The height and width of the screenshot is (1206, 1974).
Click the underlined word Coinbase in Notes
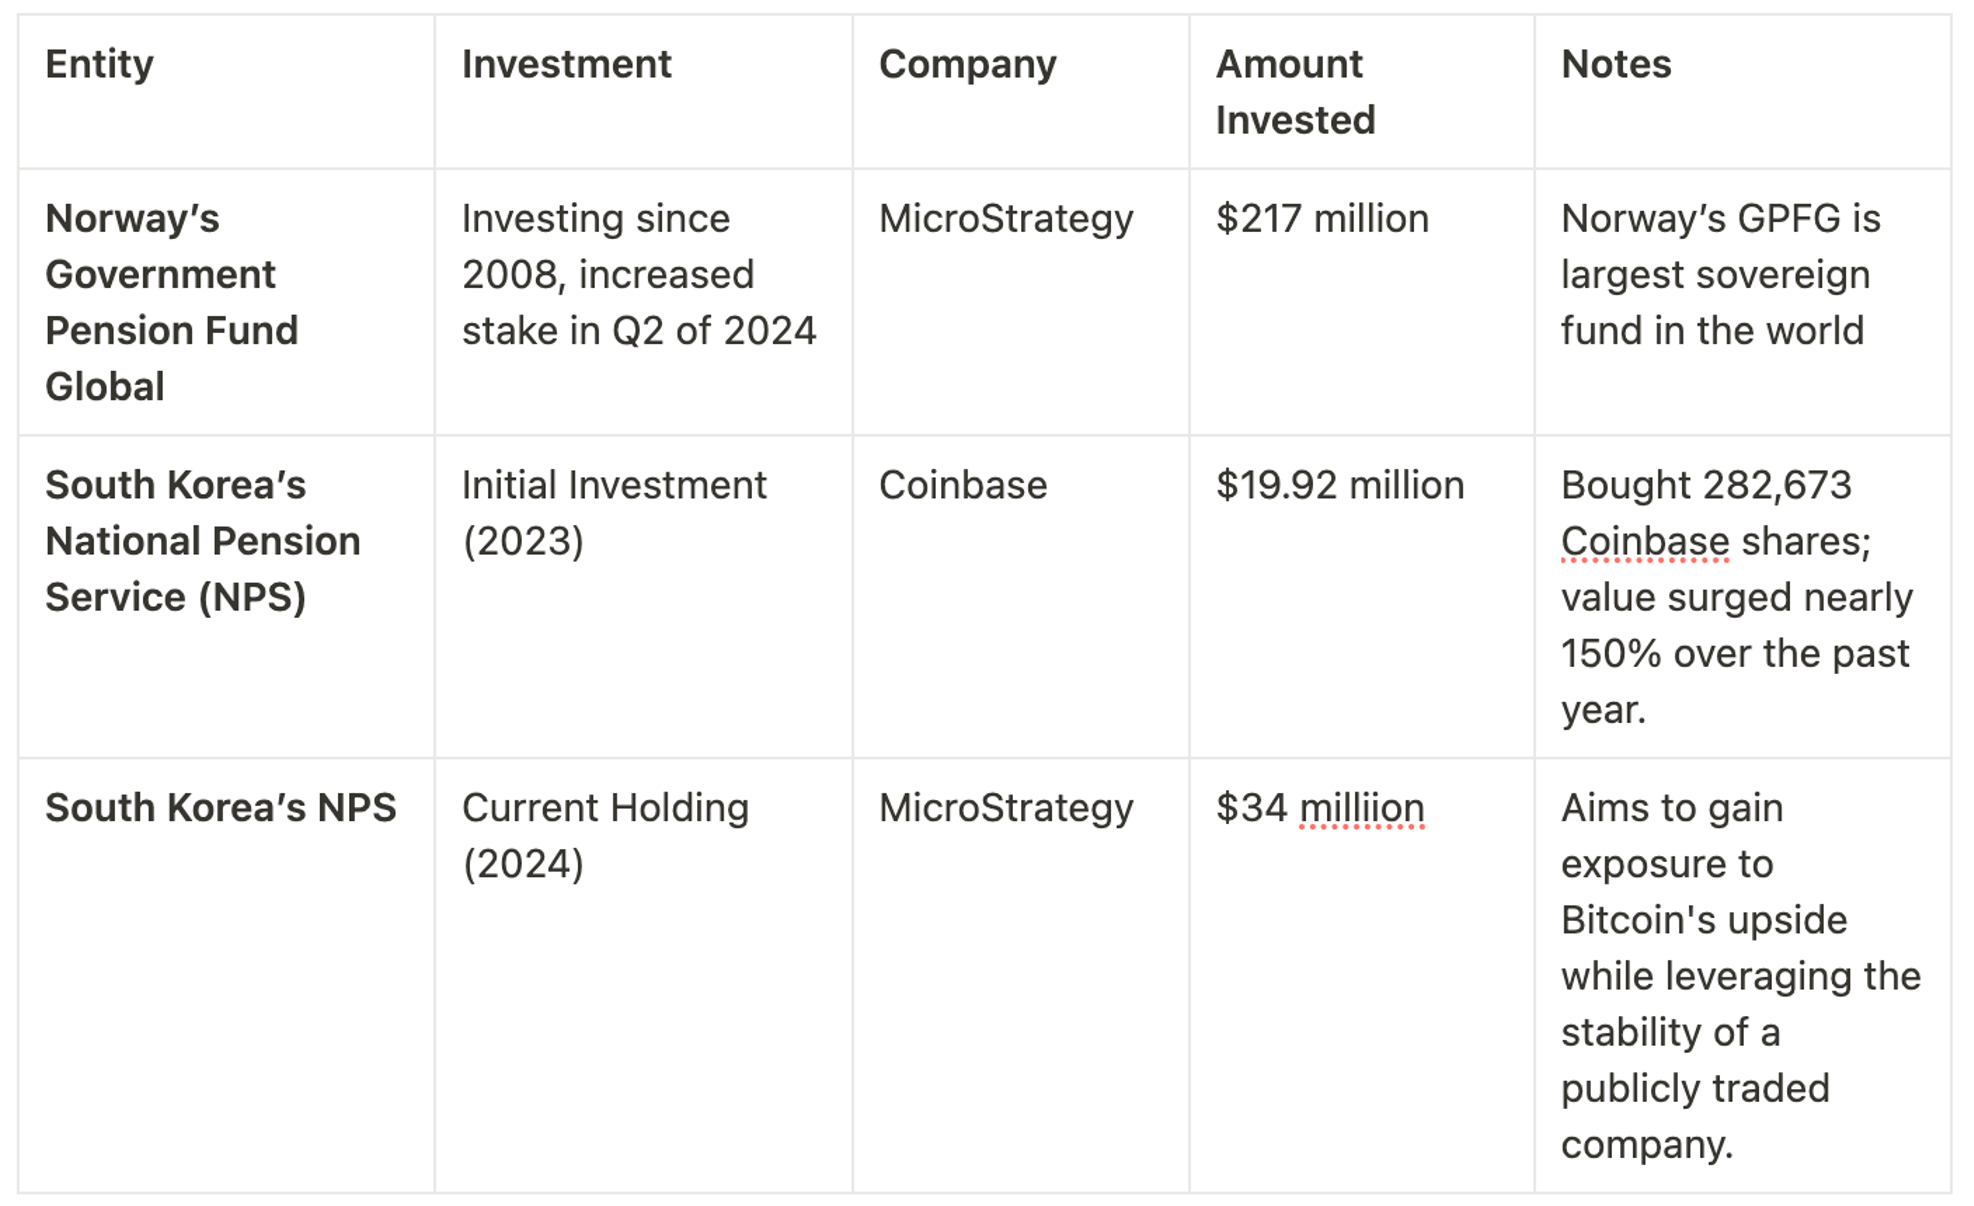click(x=1644, y=542)
